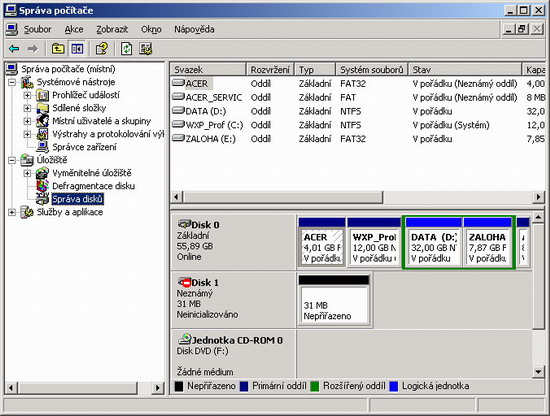Click the Back arrow toolbar icon
550x416 pixels.
(x=14, y=49)
